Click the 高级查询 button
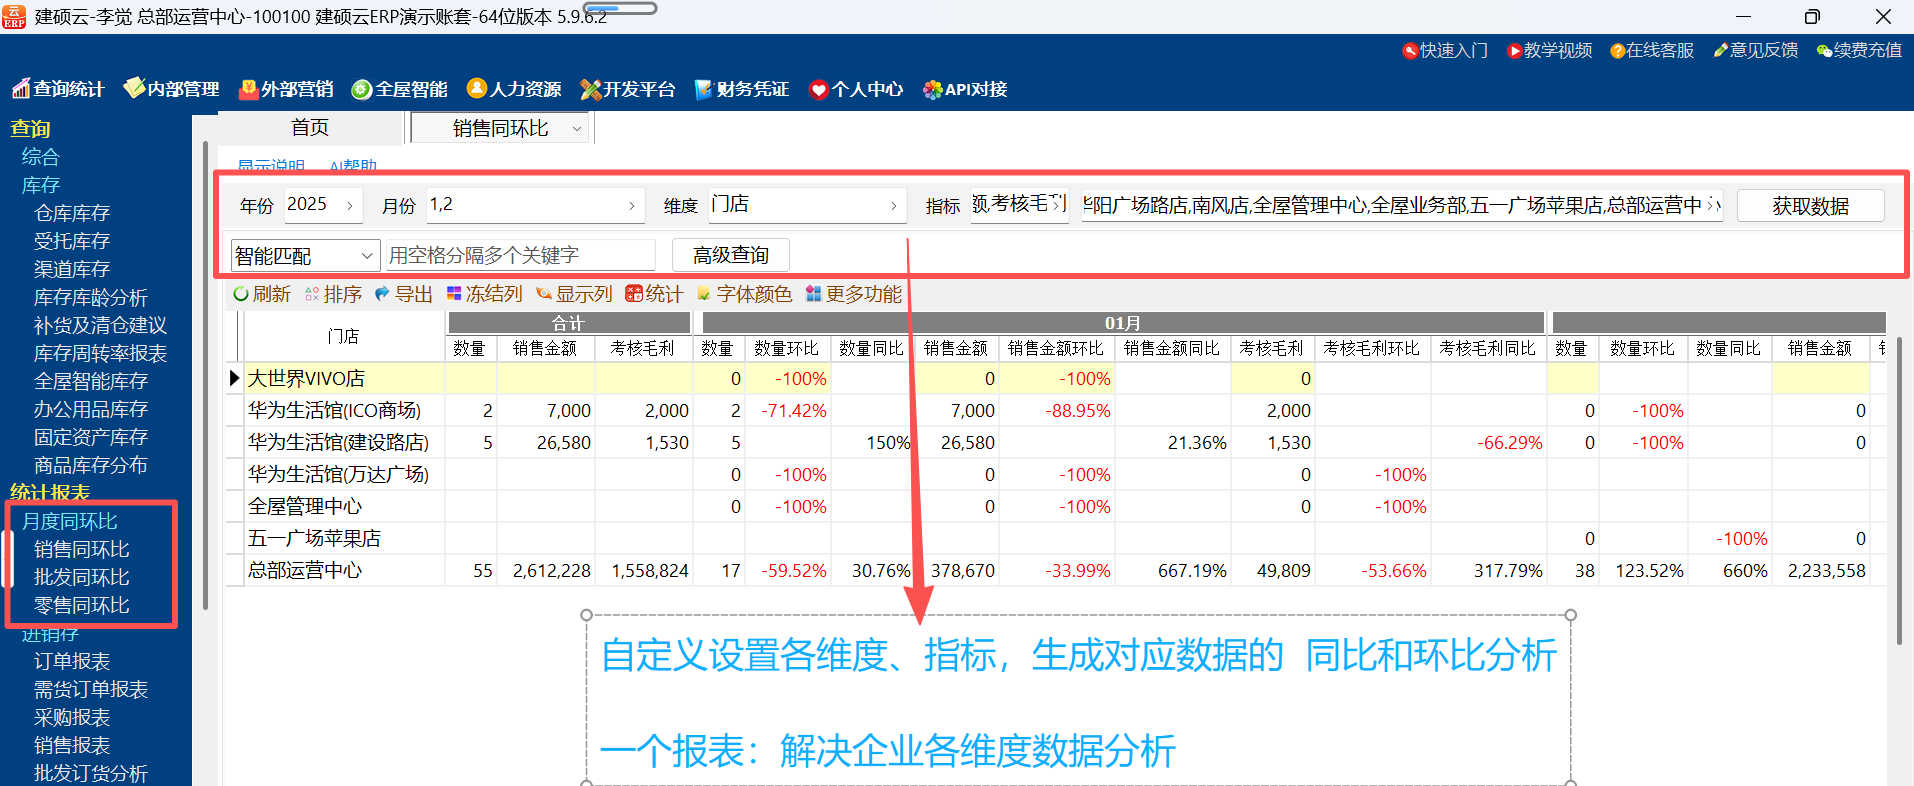The height and width of the screenshot is (786, 1914). [730, 256]
